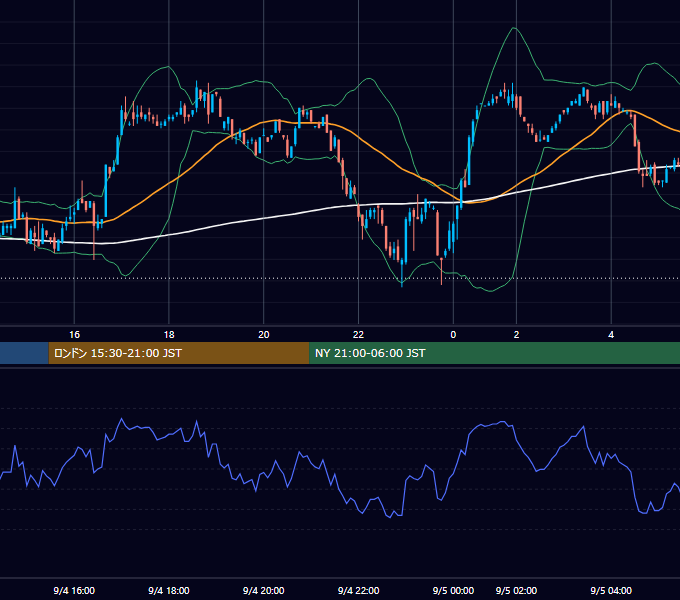Click the 20 label on price chart axis

click(264, 335)
